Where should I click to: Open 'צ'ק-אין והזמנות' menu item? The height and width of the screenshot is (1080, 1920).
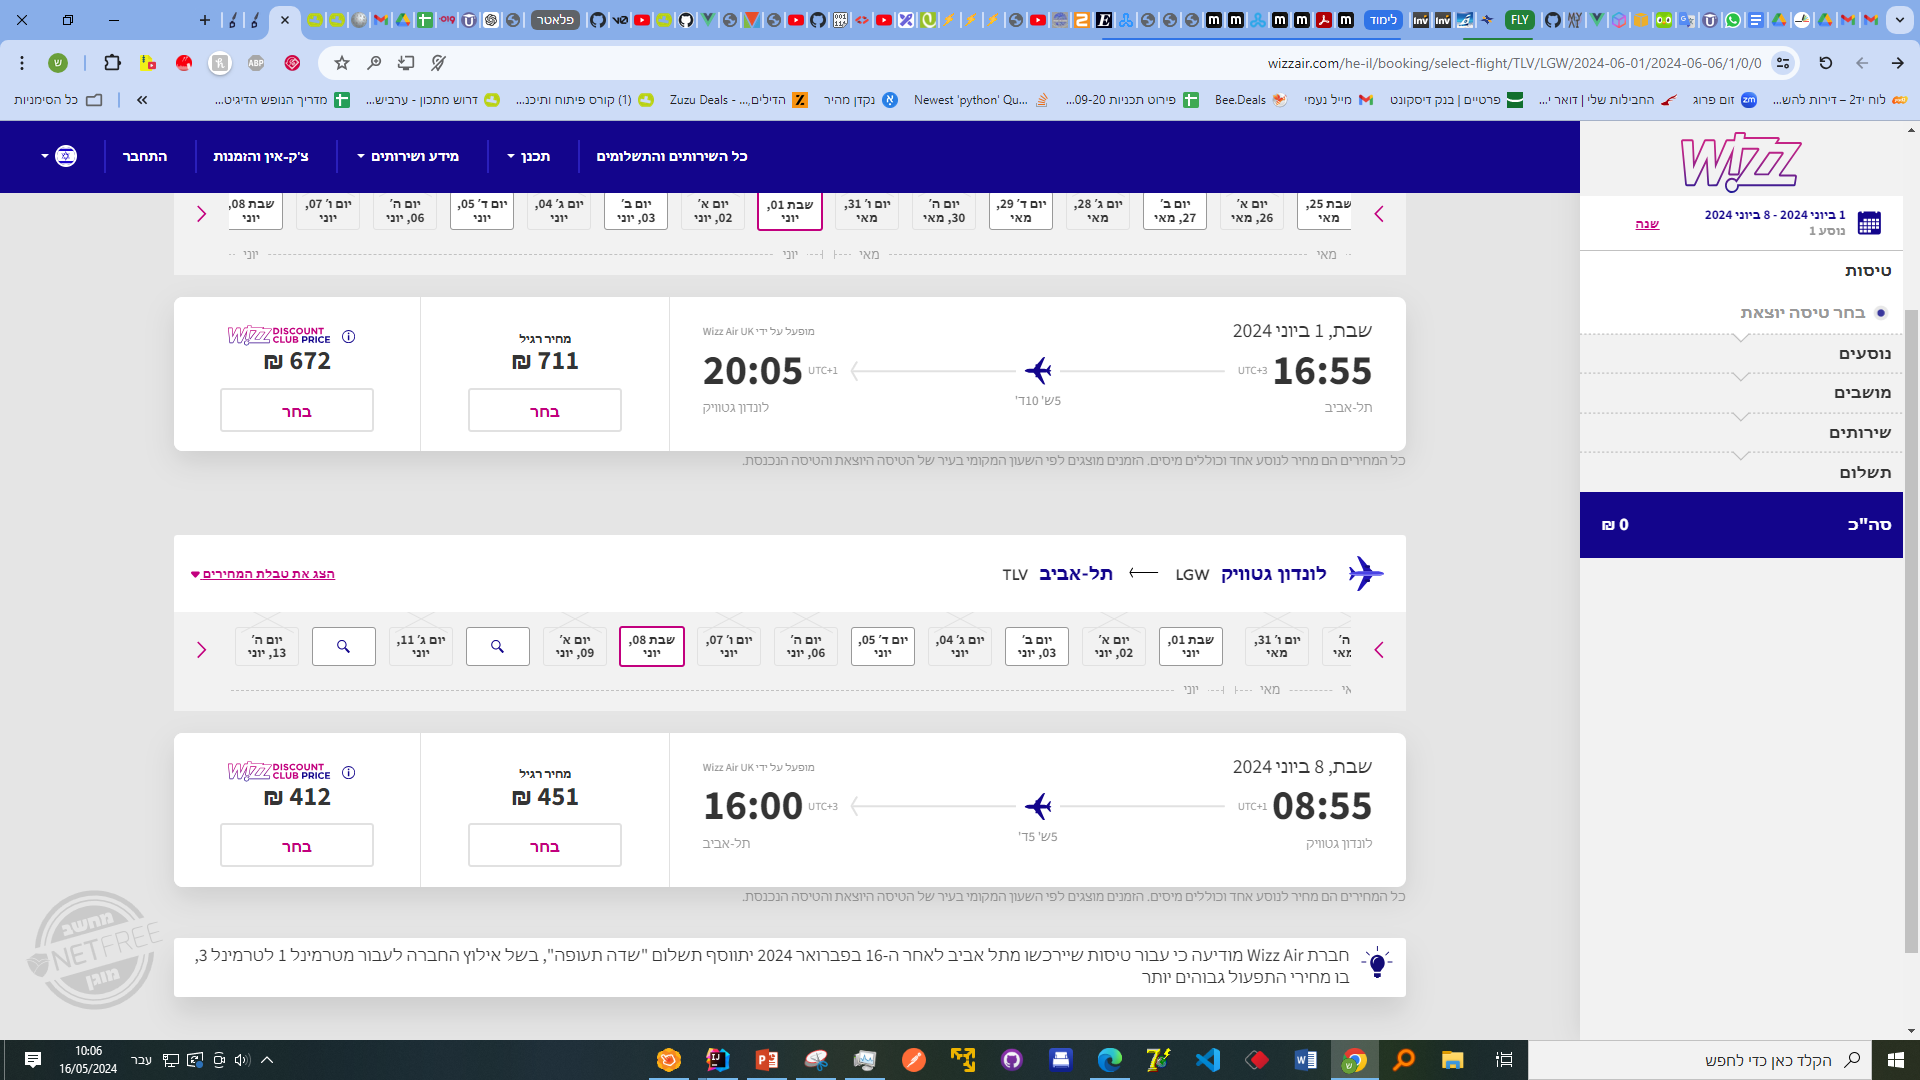click(x=261, y=156)
